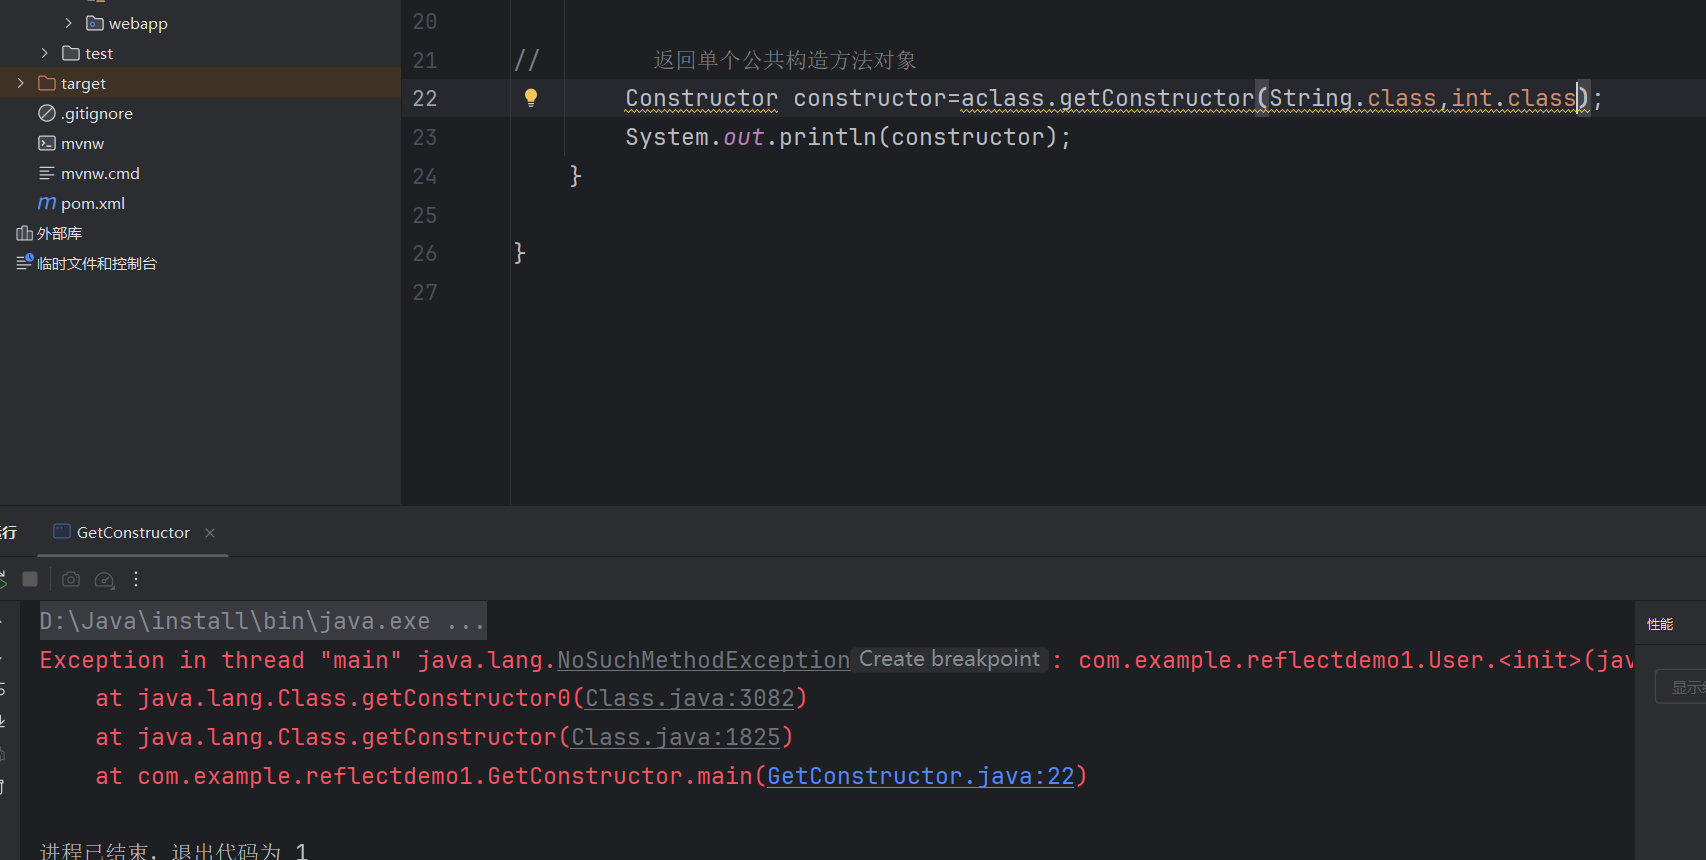Click the Constructor type name on line 22
The image size is (1706, 860).
point(701,98)
